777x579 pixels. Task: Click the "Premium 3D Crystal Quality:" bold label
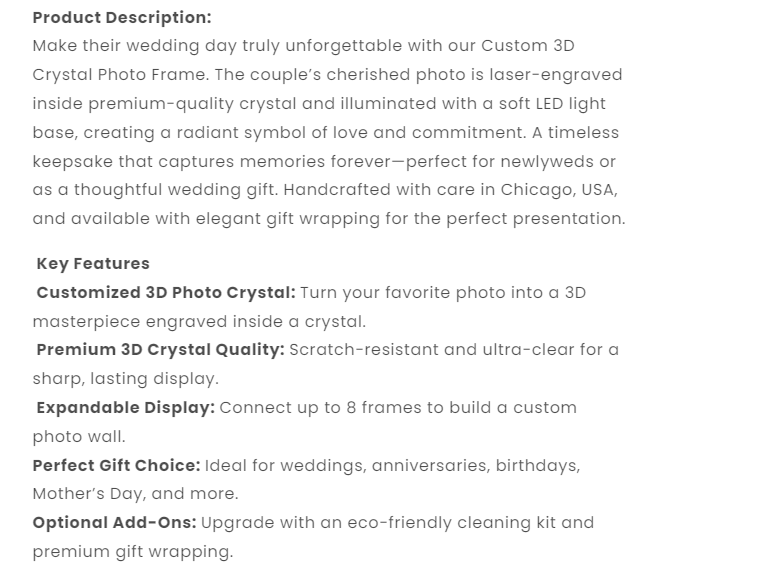[160, 350]
